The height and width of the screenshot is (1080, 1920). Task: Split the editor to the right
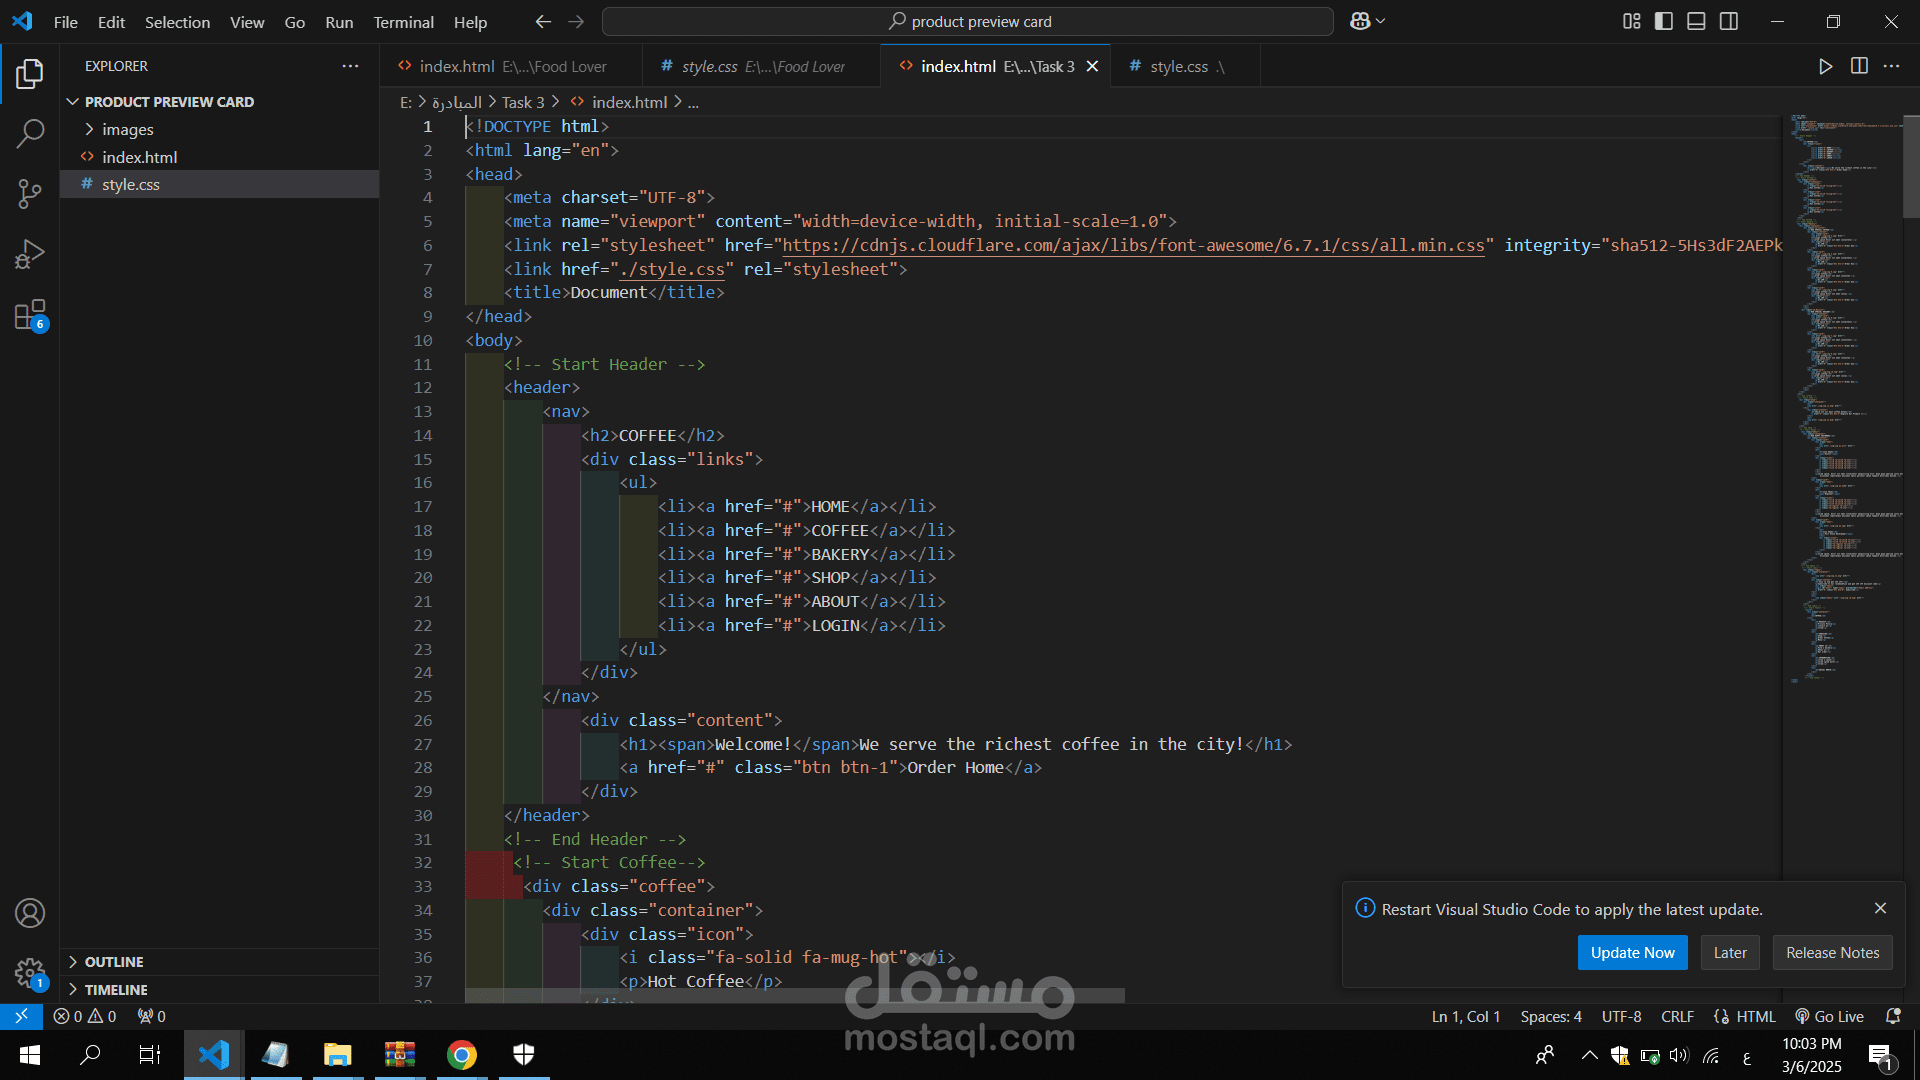1859,66
